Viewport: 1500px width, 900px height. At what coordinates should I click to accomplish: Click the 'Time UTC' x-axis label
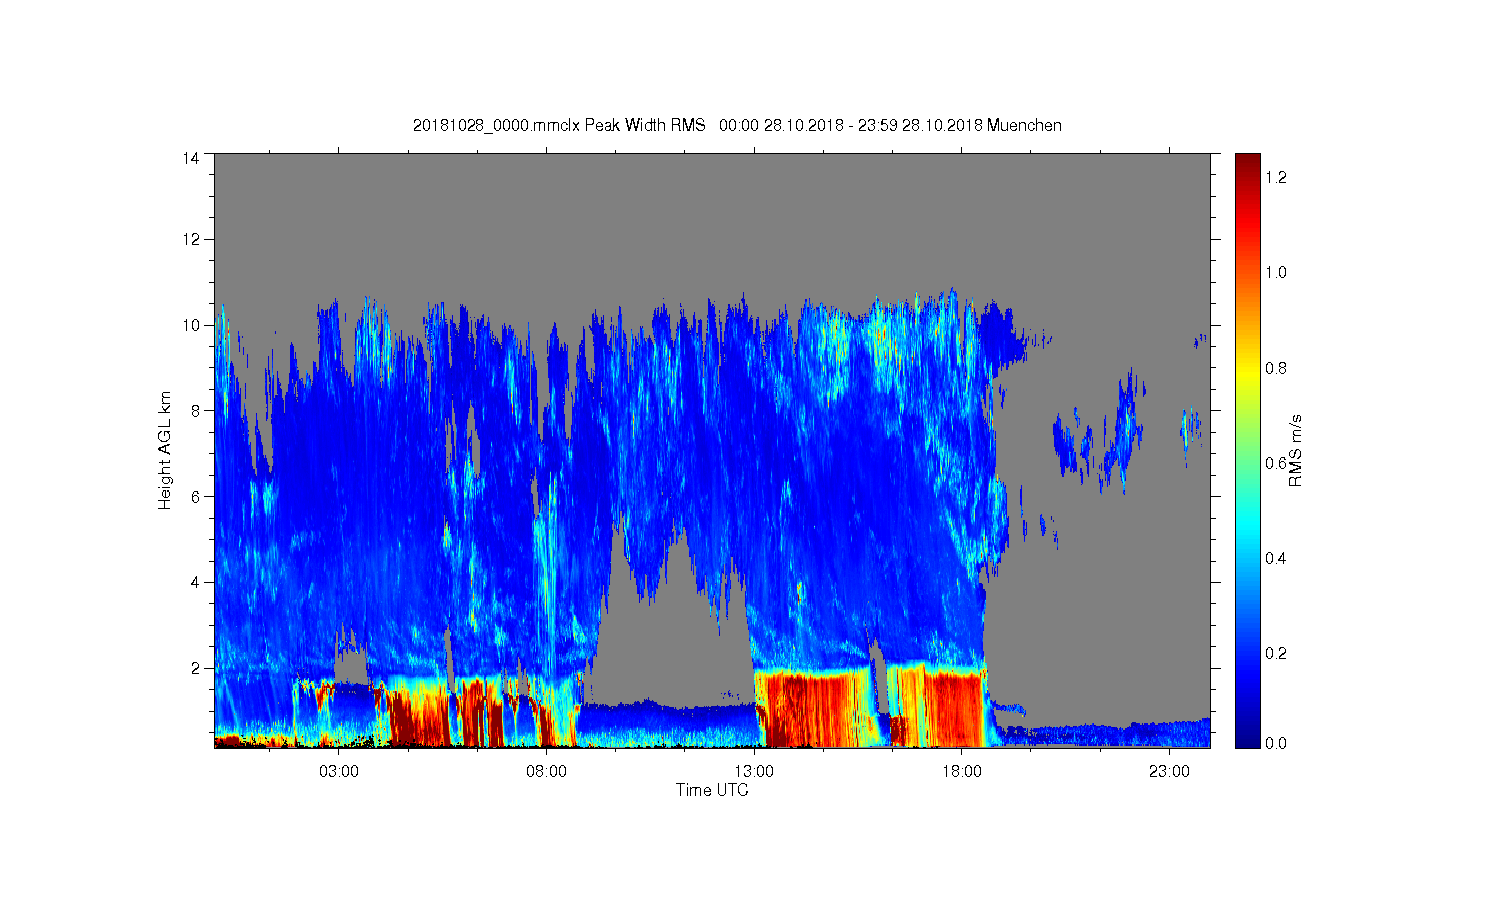[x=712, y=790]
